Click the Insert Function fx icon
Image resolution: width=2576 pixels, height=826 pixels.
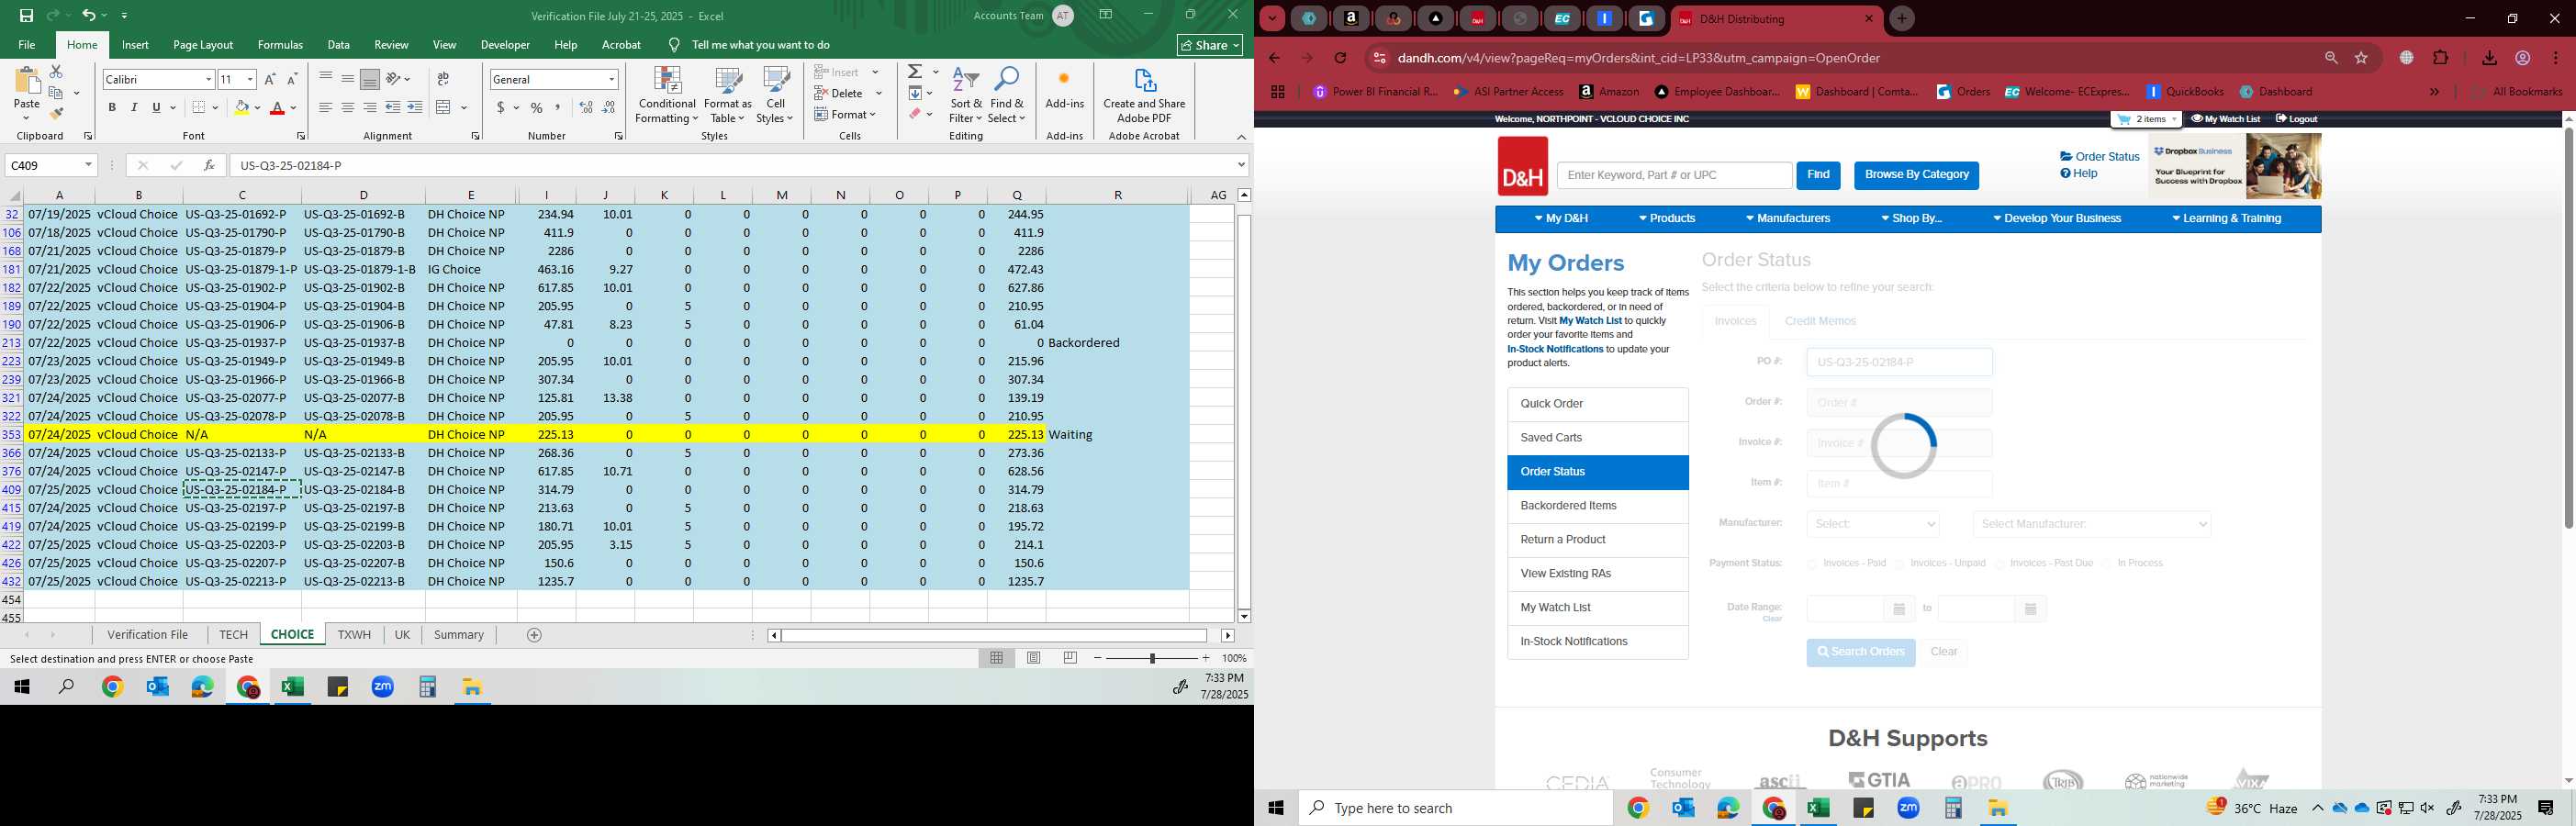(209, 165)
